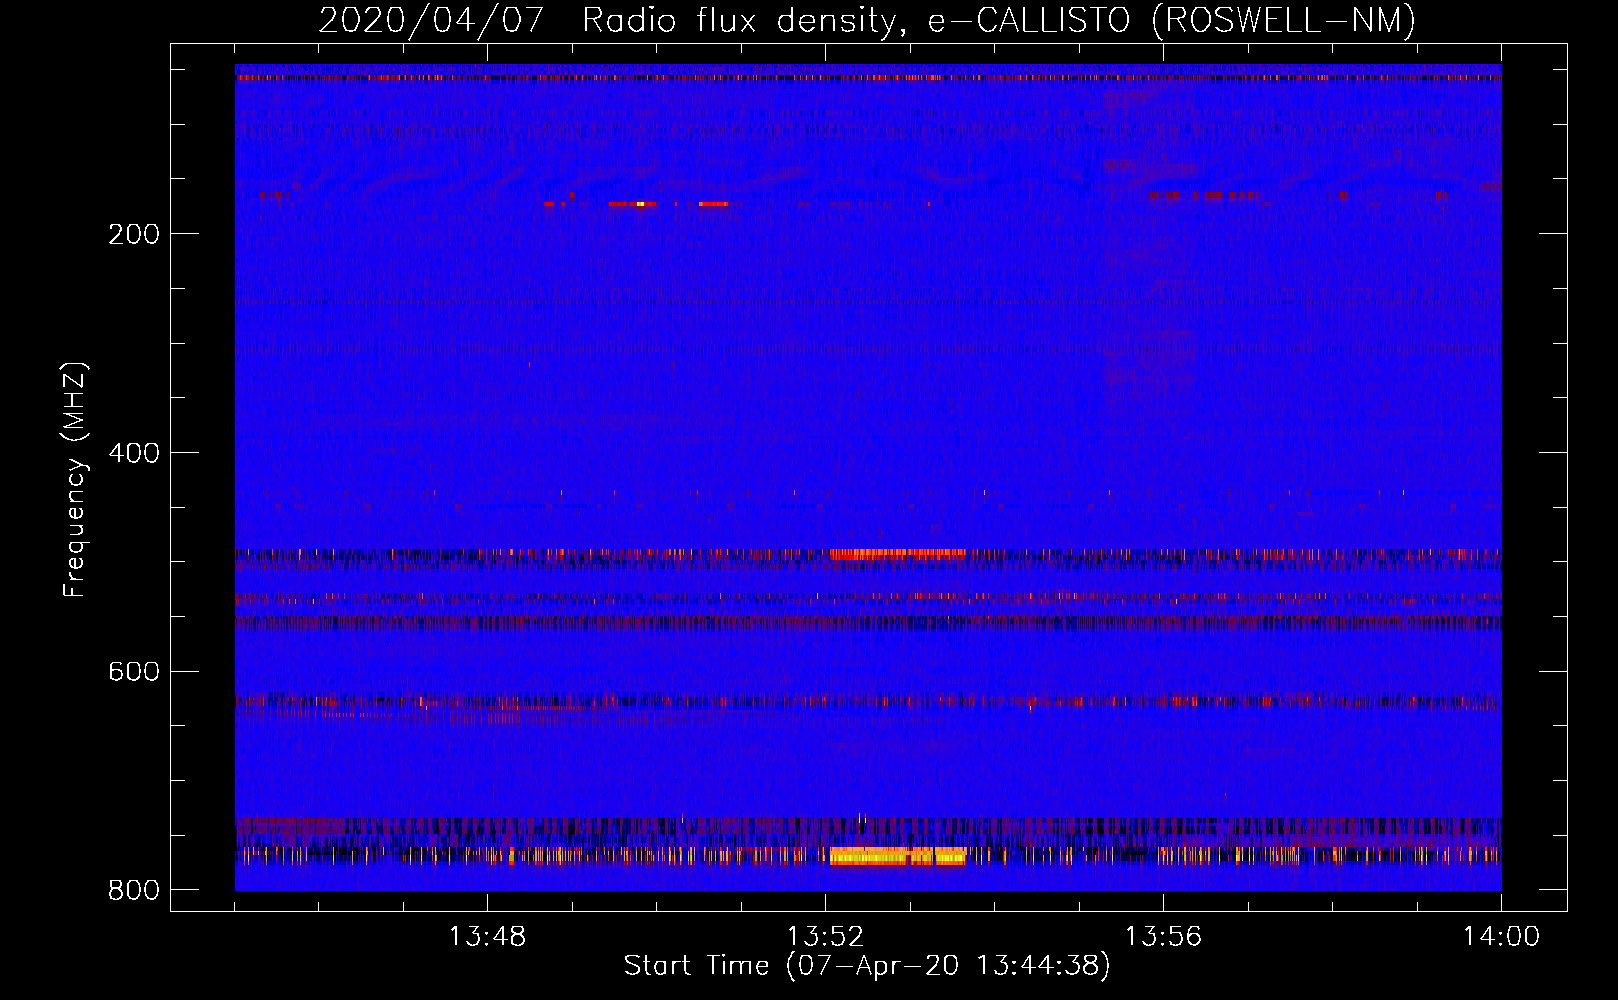Click the 'Frequency (MHZ)' axis label
This screenshot has width=1618, height=1000.
[x=75, y=479]
